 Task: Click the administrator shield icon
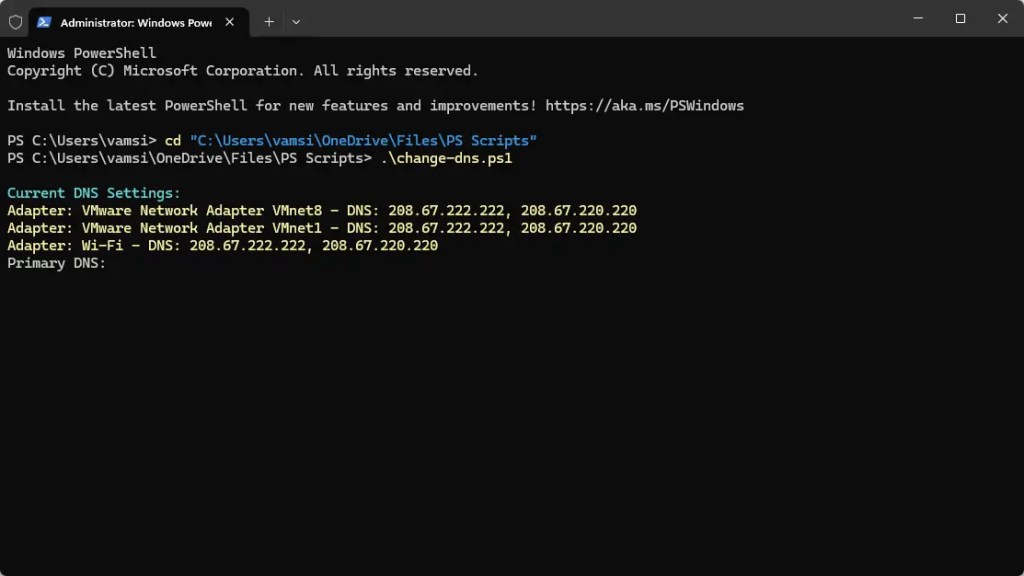click(x=15, y=22)
